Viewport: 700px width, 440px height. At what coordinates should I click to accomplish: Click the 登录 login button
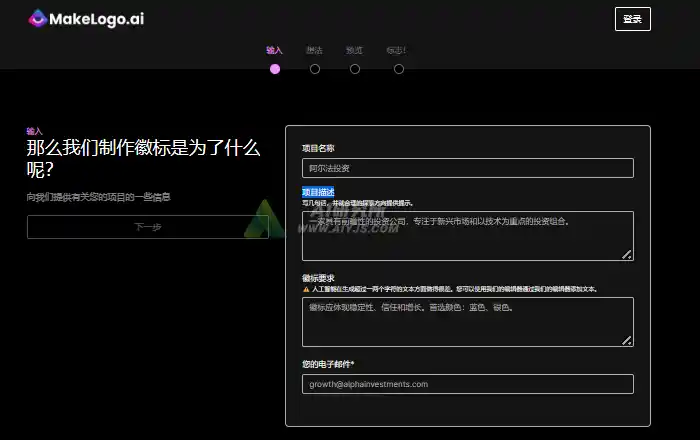(x=632, y=19)
